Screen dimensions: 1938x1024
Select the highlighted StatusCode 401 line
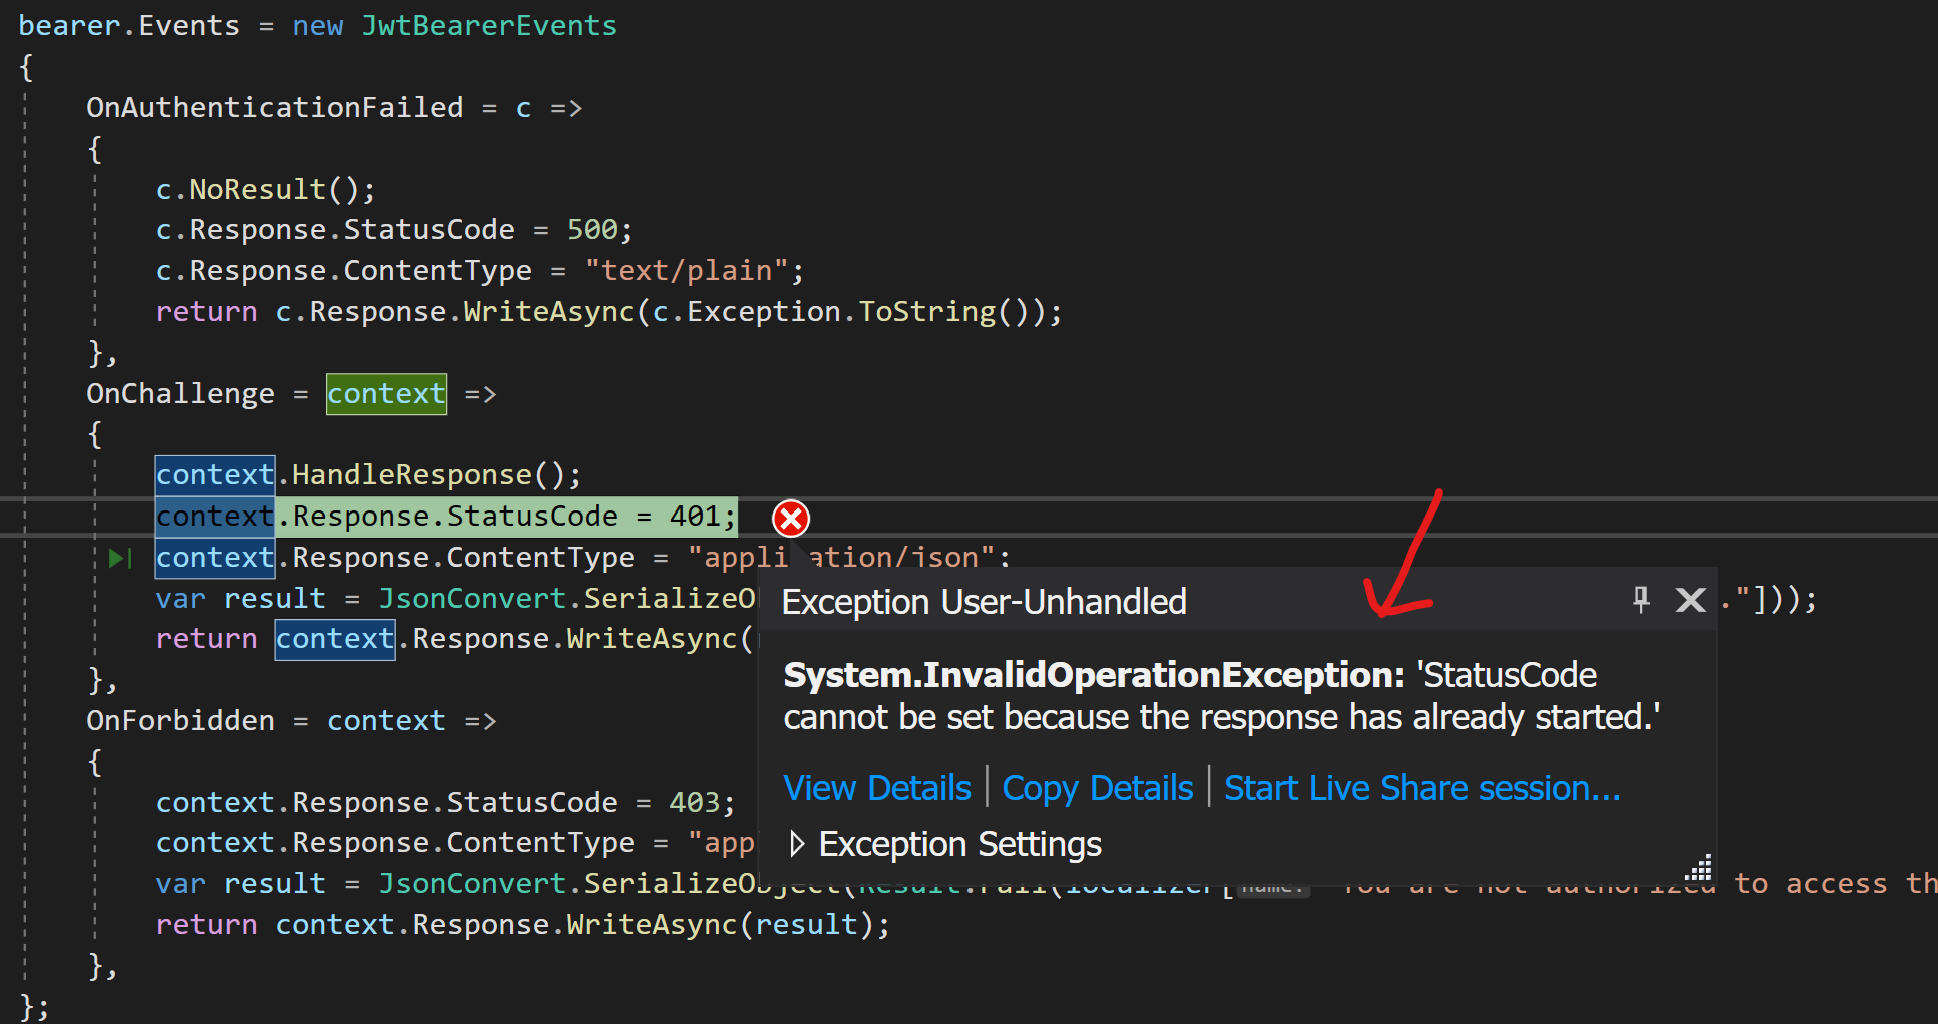click(x=445, y=516)
